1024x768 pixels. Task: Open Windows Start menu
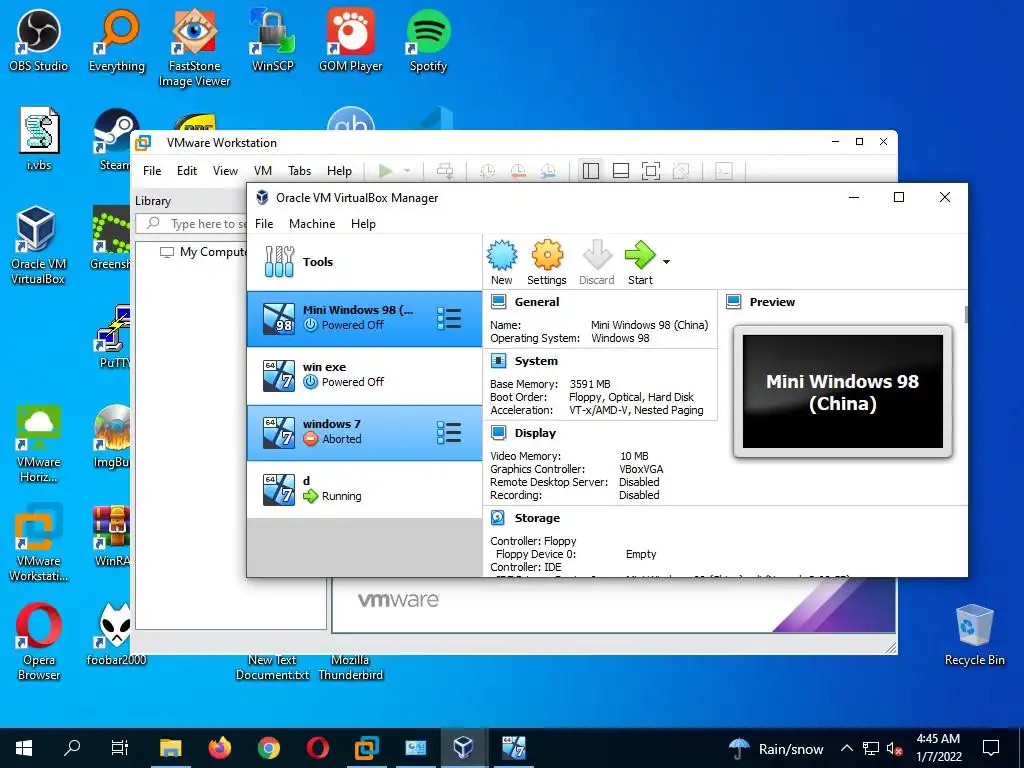tap(24, 748)
